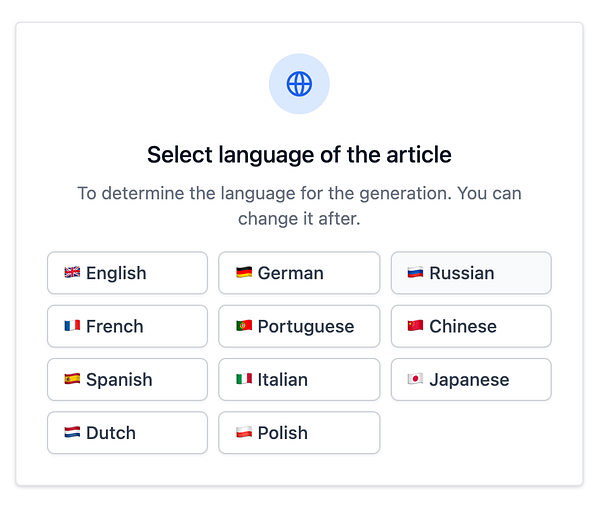The image size is (600, 509).
Task: Click the Japanese flag icon
Action: tap(416, 380)
